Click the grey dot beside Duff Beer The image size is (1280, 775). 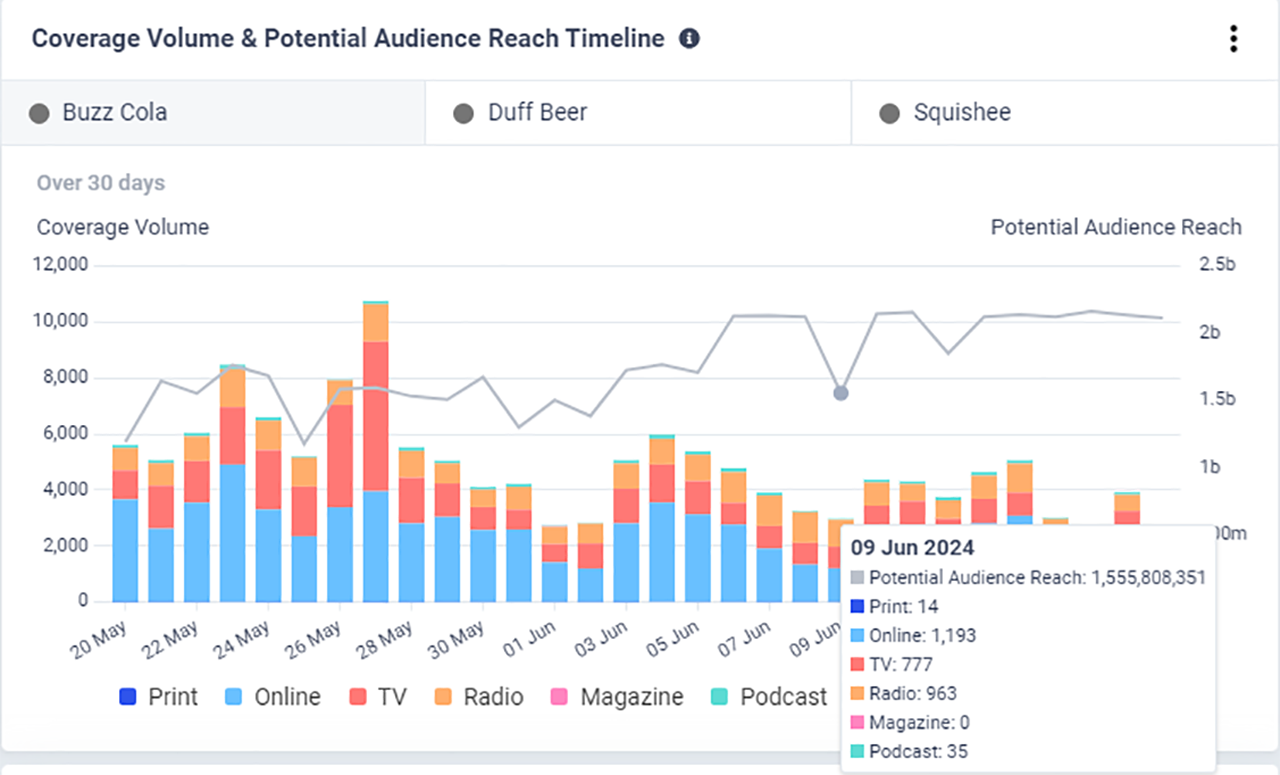pos(463,113)
